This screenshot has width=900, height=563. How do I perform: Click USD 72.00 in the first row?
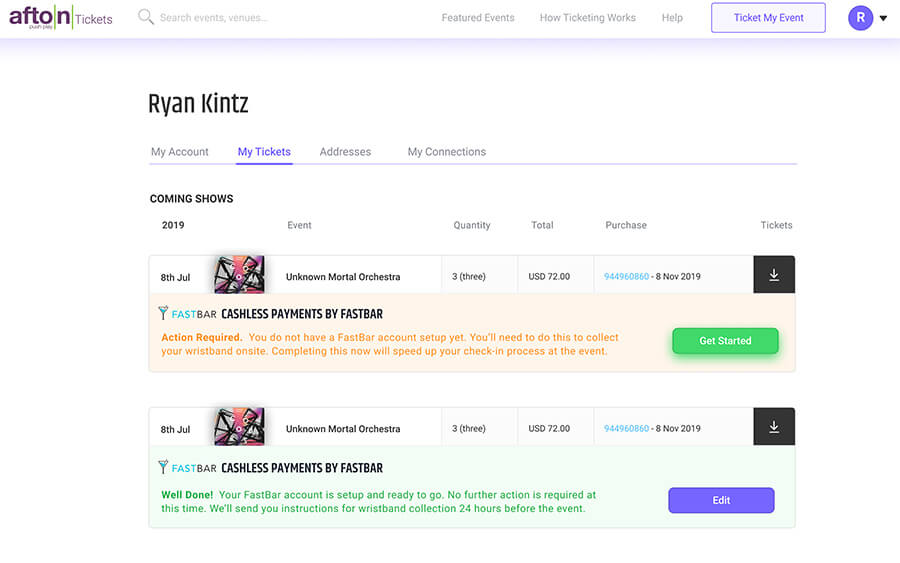[x=549, y=277]
